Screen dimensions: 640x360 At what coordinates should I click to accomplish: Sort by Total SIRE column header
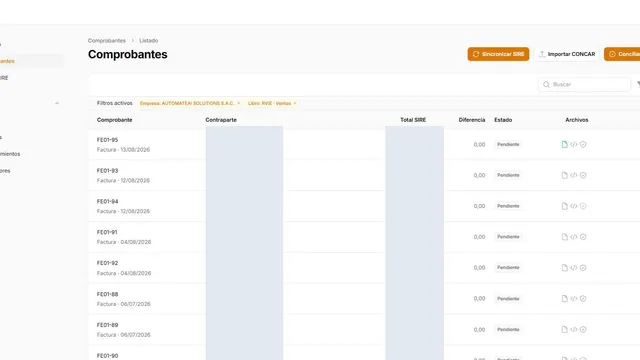(413, 120)
